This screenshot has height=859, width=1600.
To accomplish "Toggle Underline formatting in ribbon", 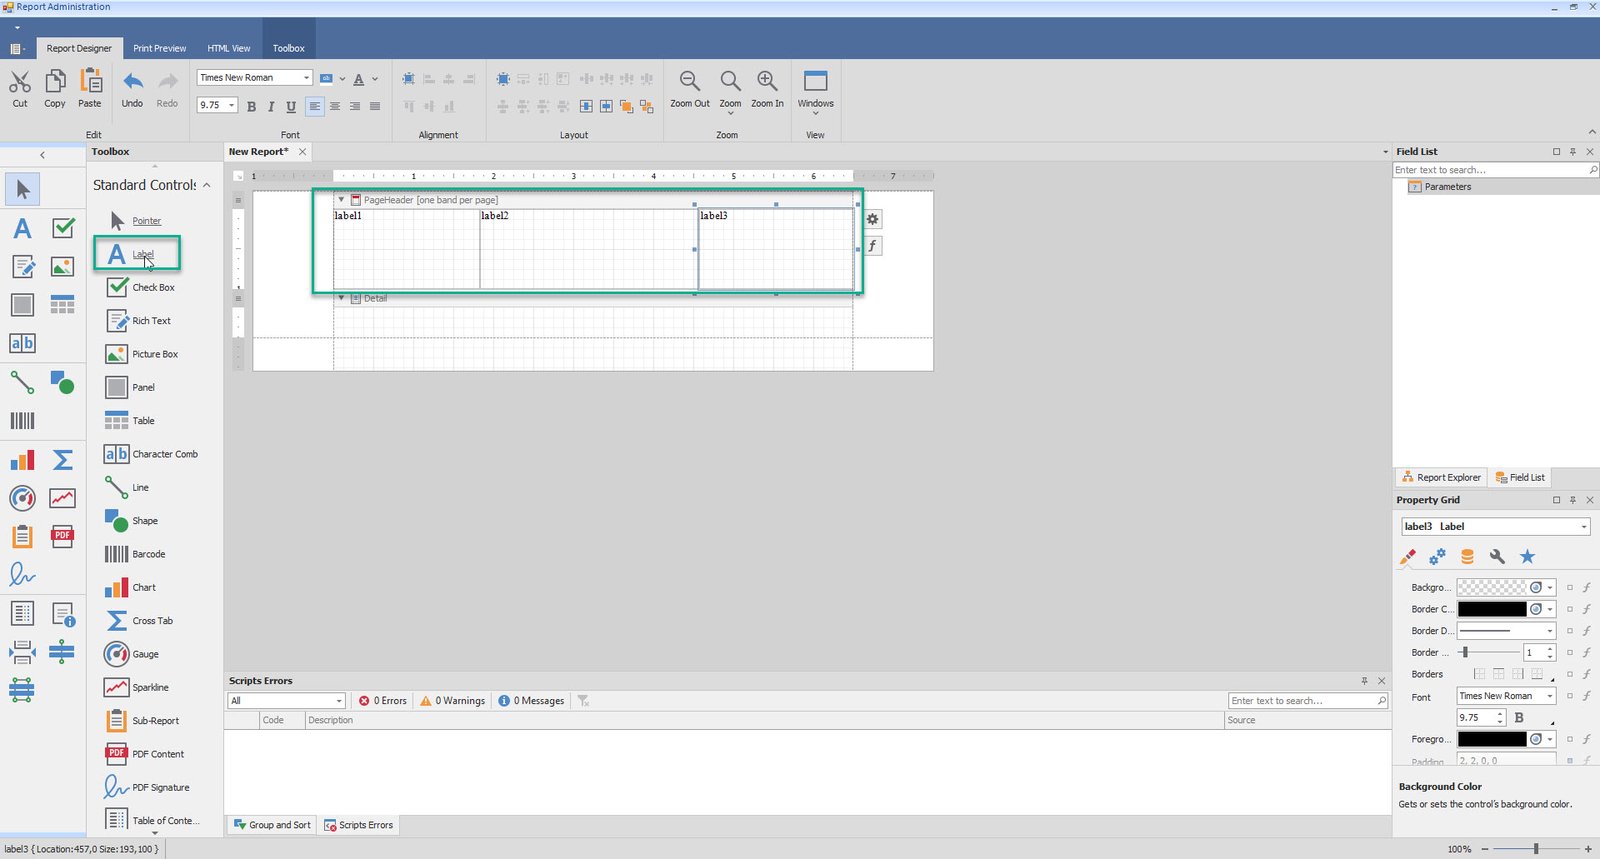I will coord(291,106).
